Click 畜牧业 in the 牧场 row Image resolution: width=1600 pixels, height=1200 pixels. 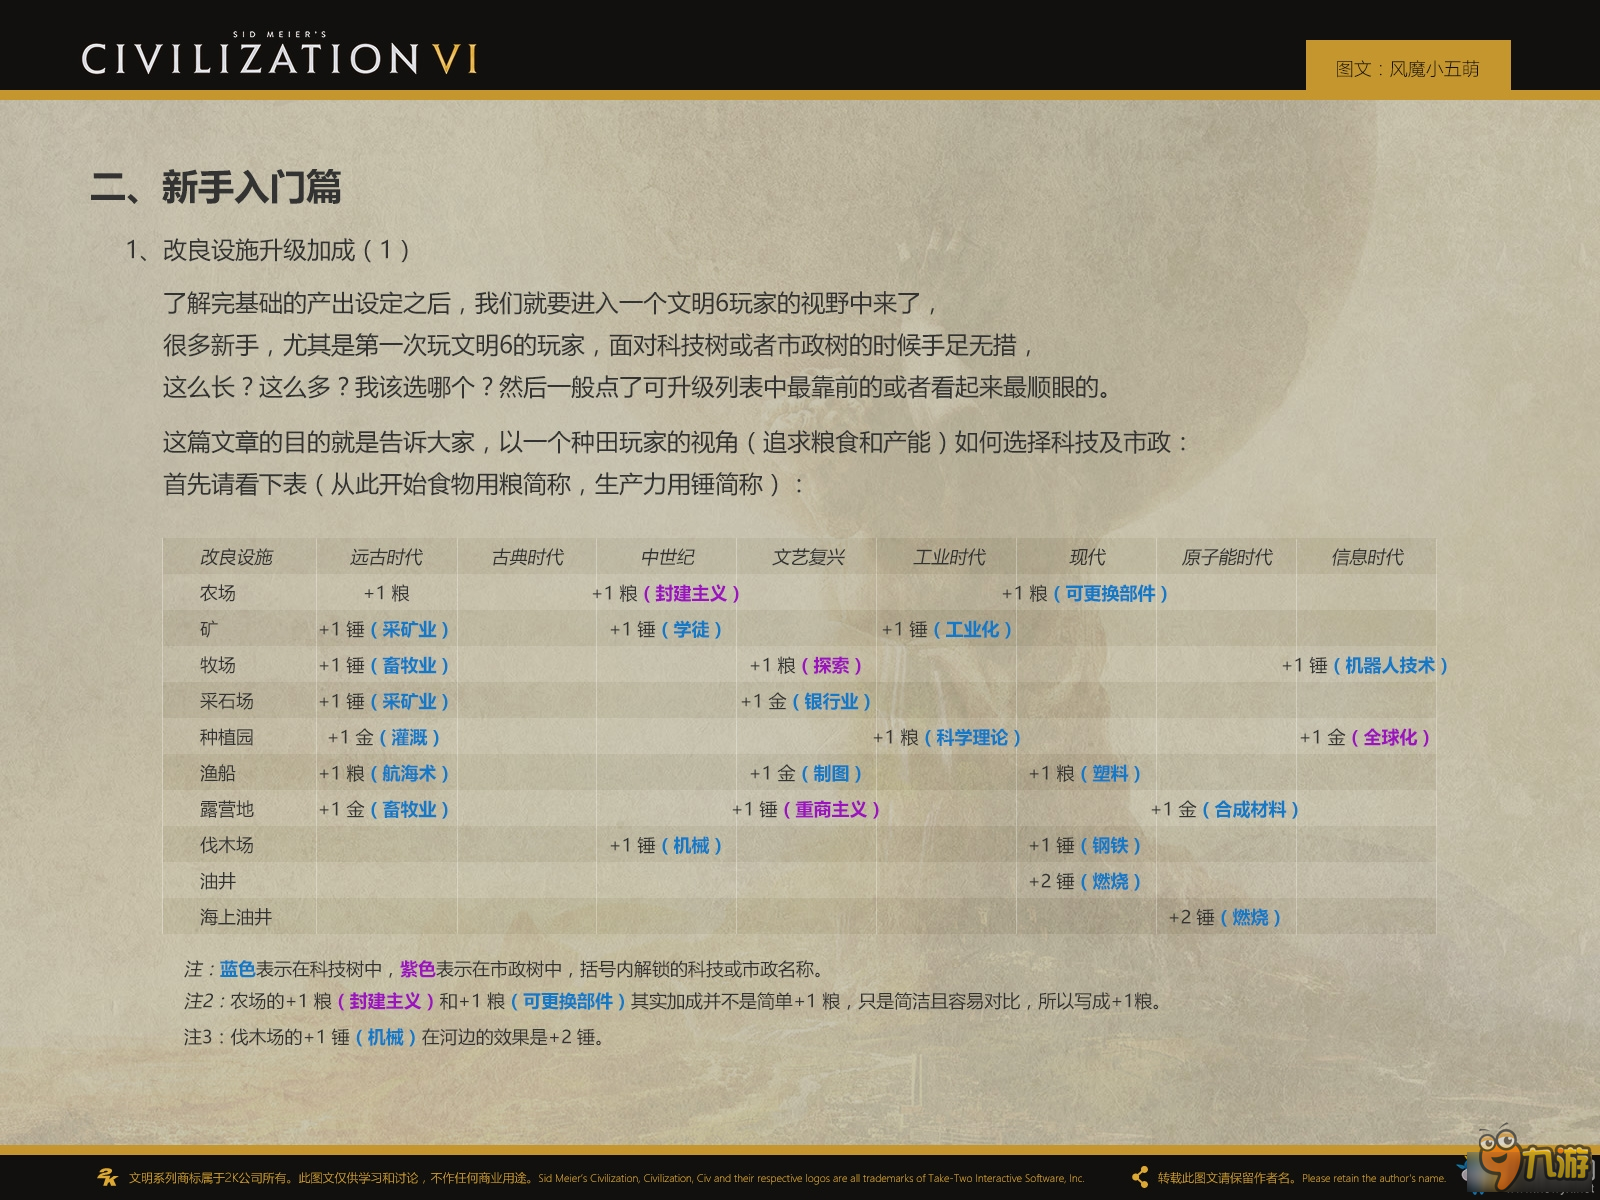(x=409, y=665)
